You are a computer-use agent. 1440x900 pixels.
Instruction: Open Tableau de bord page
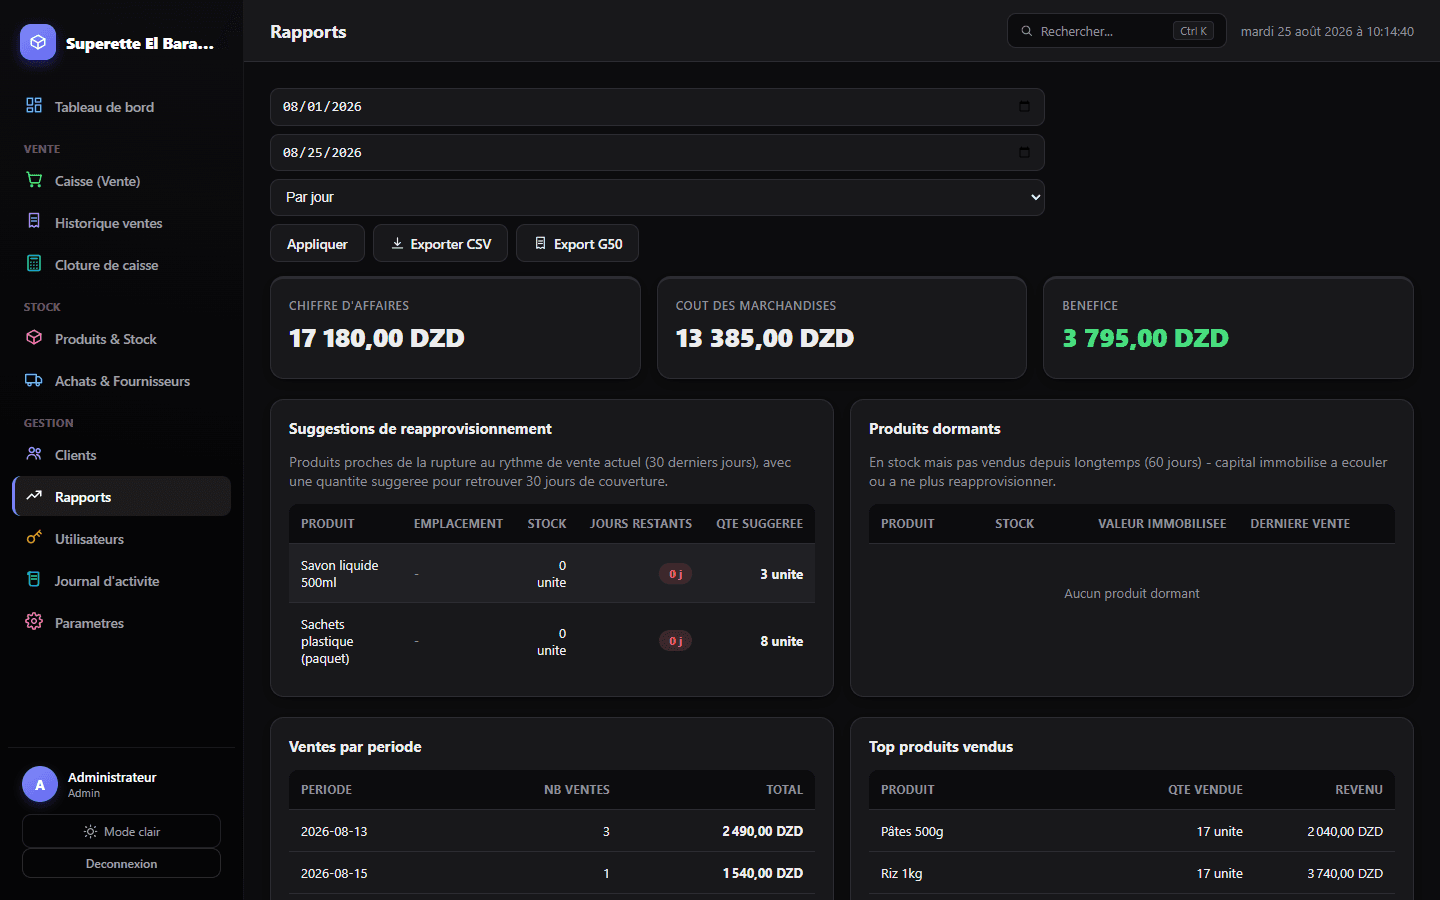coord(121,106)
